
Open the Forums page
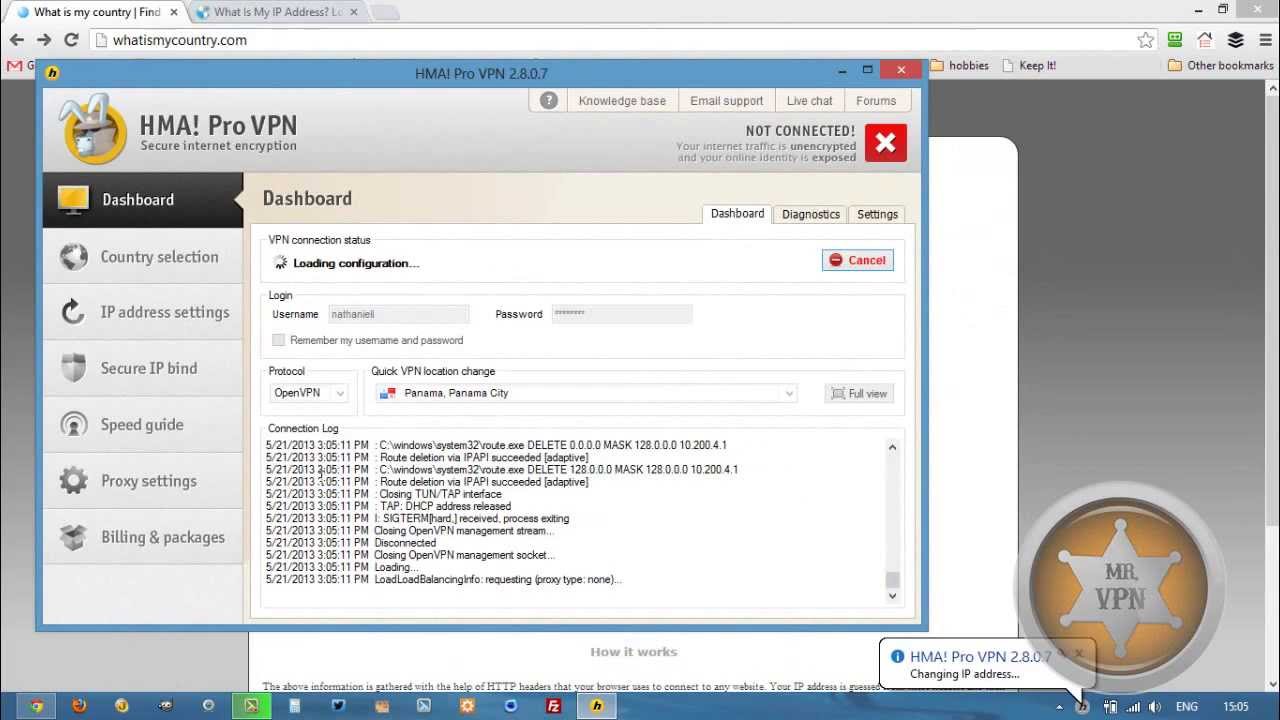point(876,100)
